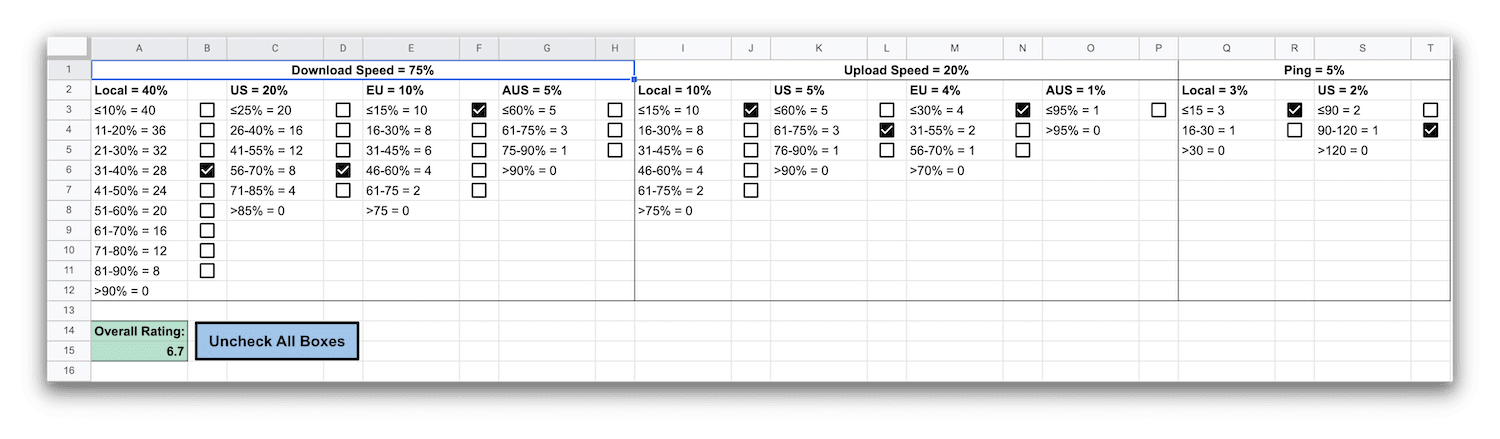Check the AUS upload ≤95% = 1 checkbox
The width and height of the screenshot is (1500, 439).
tap(1159, 110)
